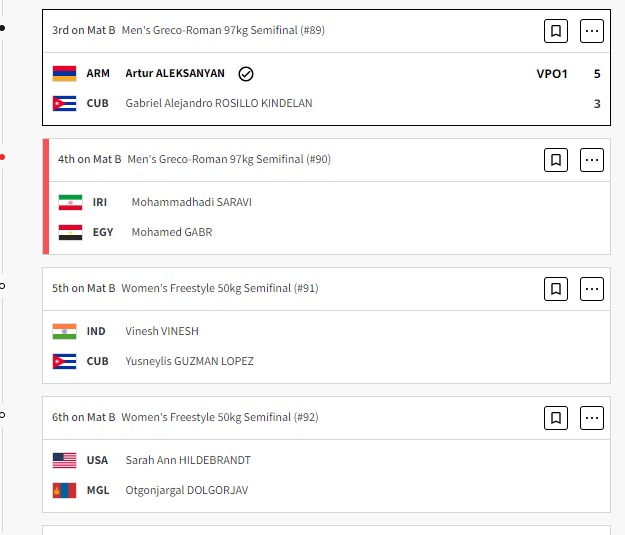Bookmark the Greco-Roman 97kg Semifinal #89 match
625x535 pixels.
pos(556,31)
